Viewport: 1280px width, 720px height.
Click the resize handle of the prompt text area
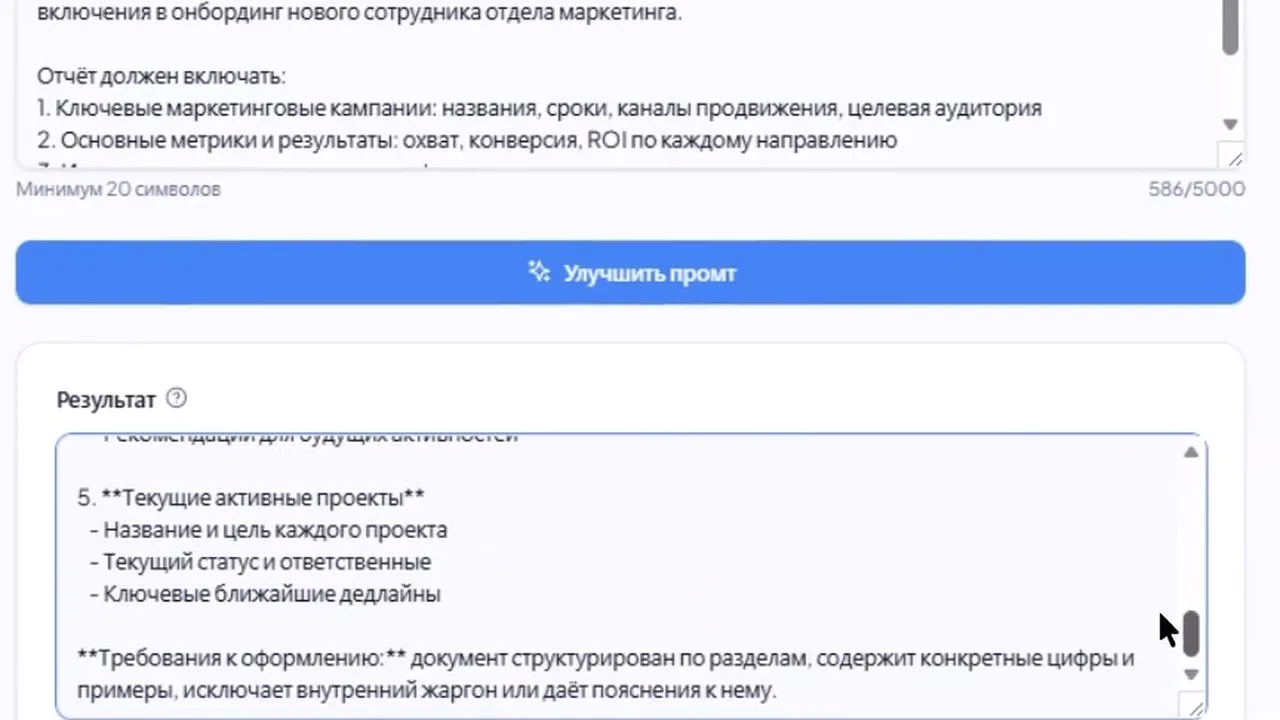[x=1233, y=157]
